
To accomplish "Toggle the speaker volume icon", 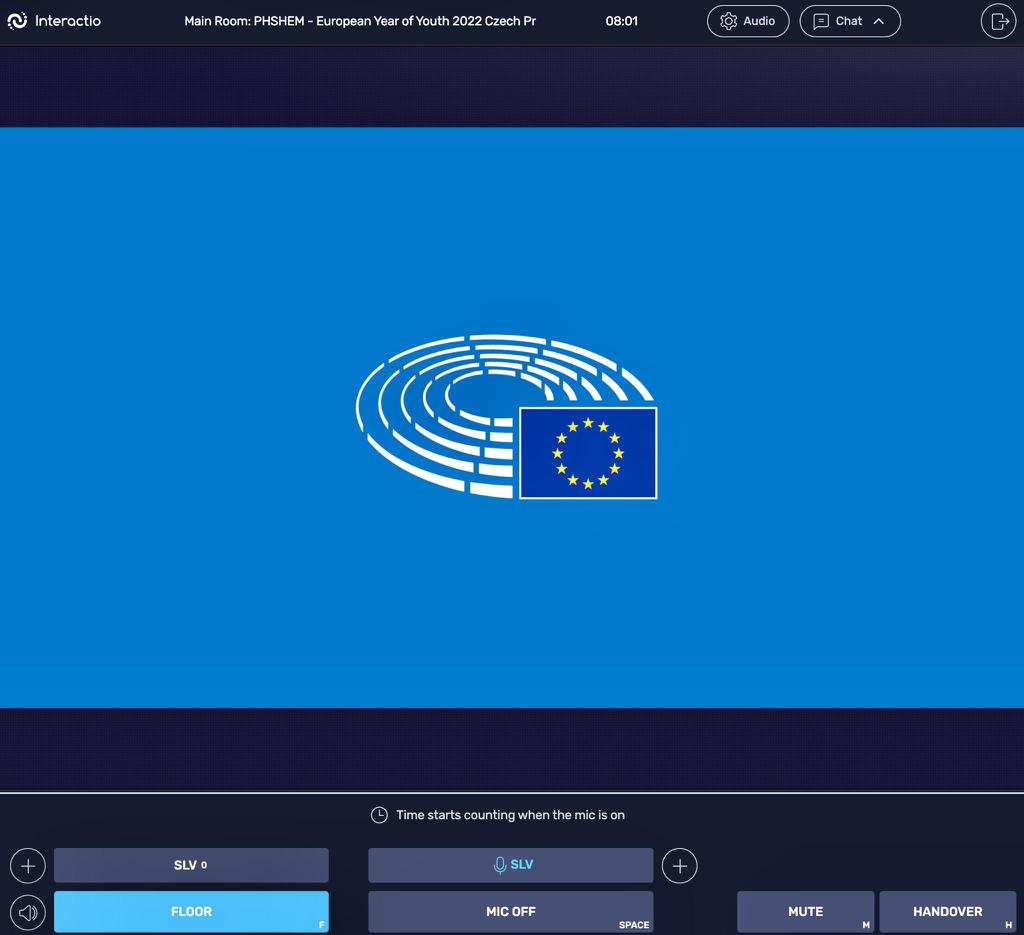I will click(x=27, y=912).
